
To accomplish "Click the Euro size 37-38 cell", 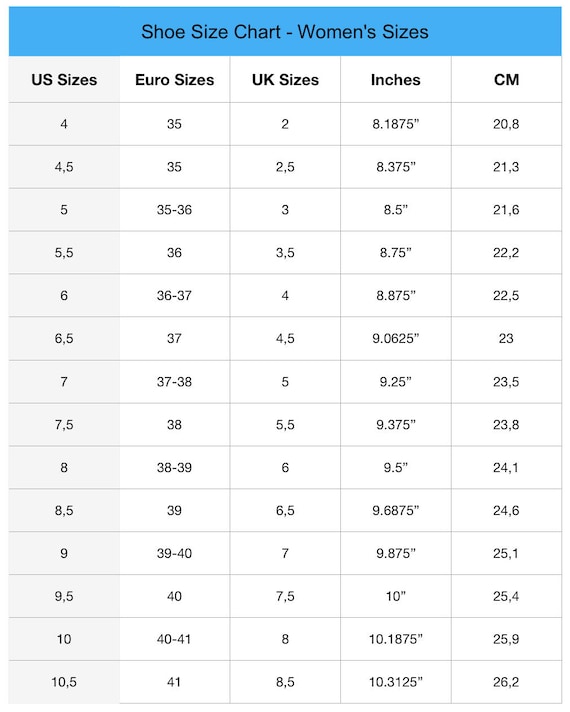I will (x=174, y=381).
